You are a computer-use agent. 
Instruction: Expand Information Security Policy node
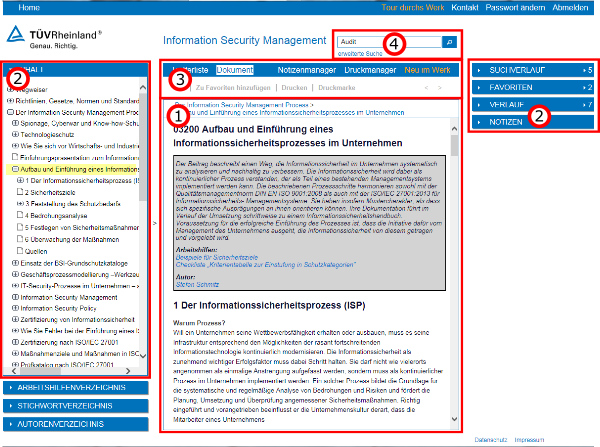[x=15, y=308]
